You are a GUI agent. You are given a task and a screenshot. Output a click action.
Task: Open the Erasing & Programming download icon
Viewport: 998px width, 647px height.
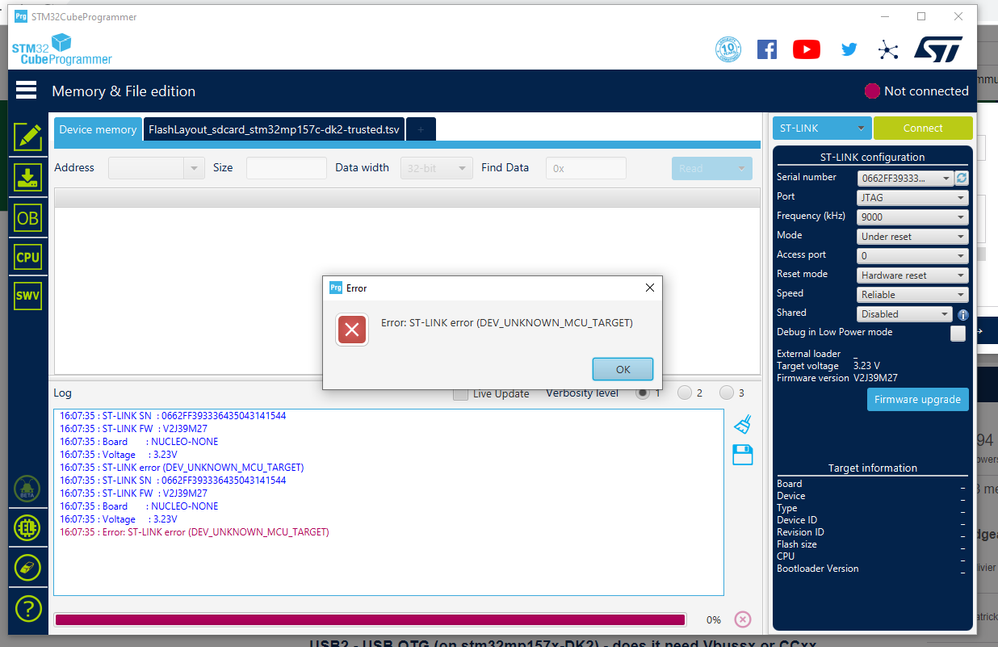tap(27, 177)
